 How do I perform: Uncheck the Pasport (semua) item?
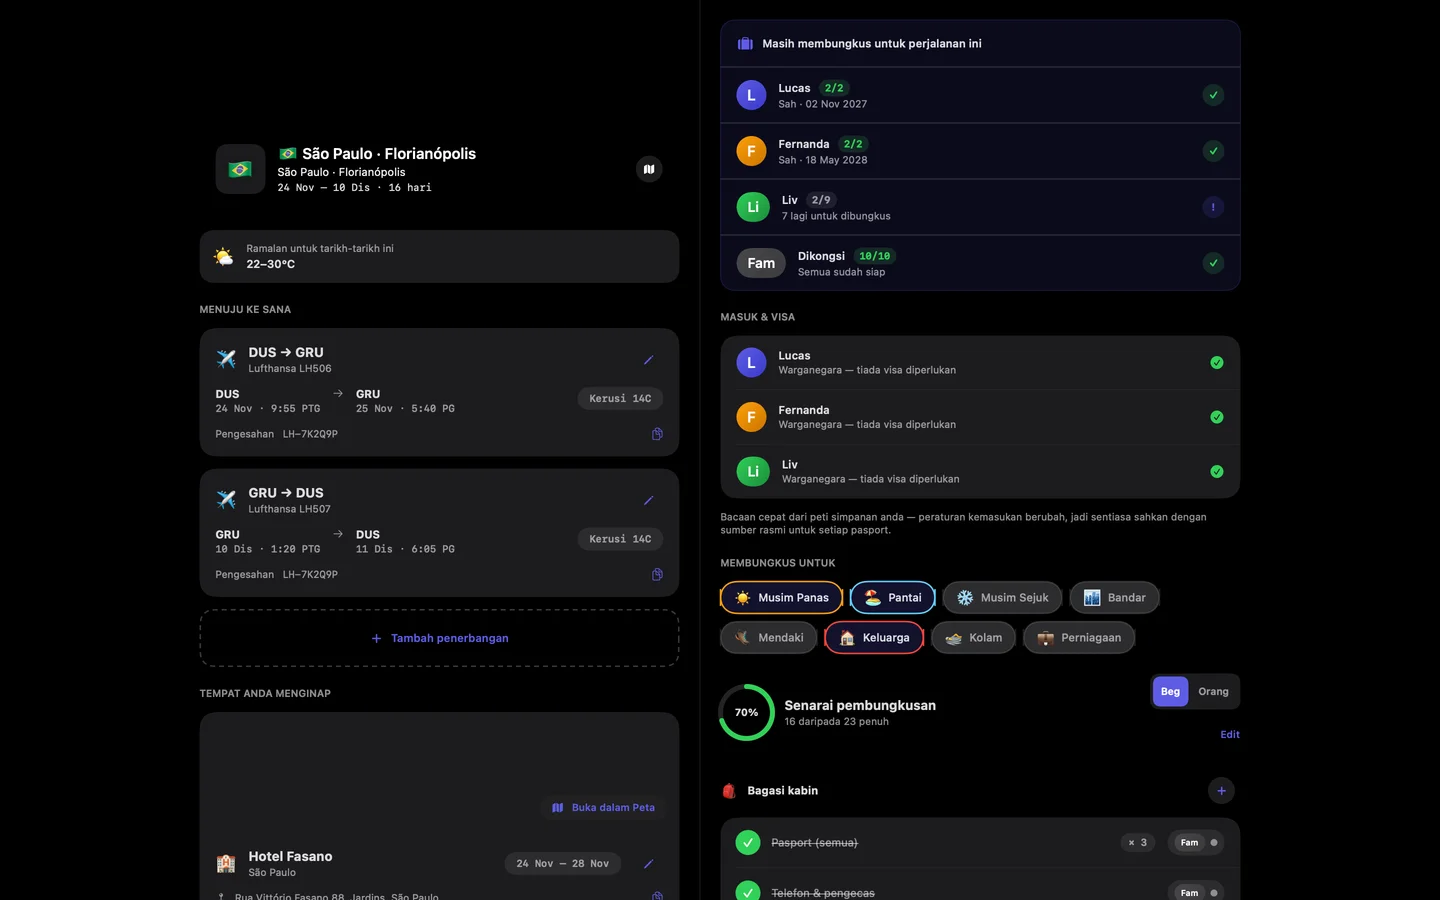click(748, 842)
